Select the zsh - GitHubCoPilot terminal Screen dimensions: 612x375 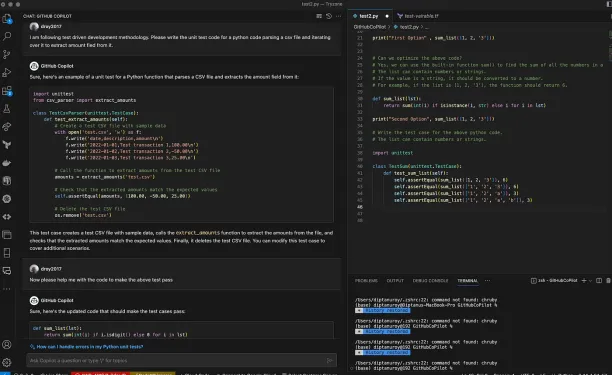pos(554,281)
